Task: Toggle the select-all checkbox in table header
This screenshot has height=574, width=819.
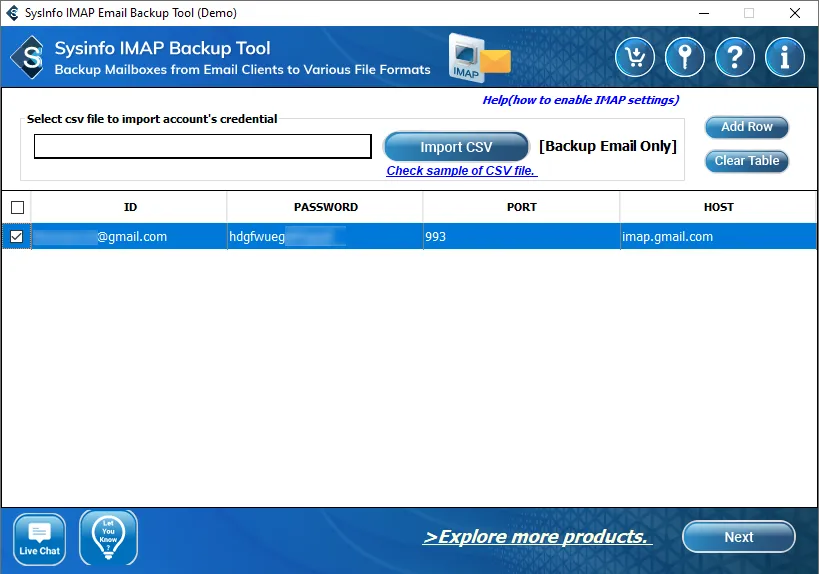Action: (x=16, y=208)
